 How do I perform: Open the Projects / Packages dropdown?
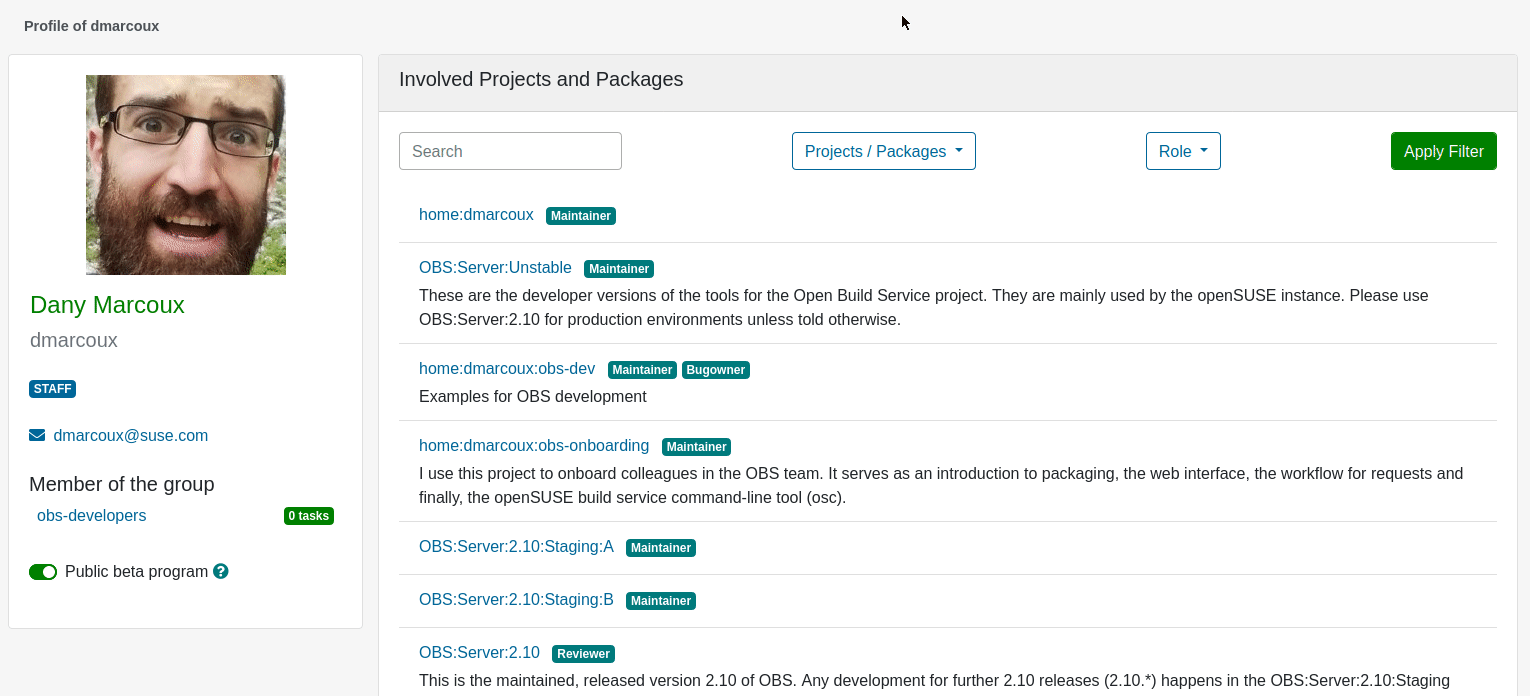click(x=883, y=151)
